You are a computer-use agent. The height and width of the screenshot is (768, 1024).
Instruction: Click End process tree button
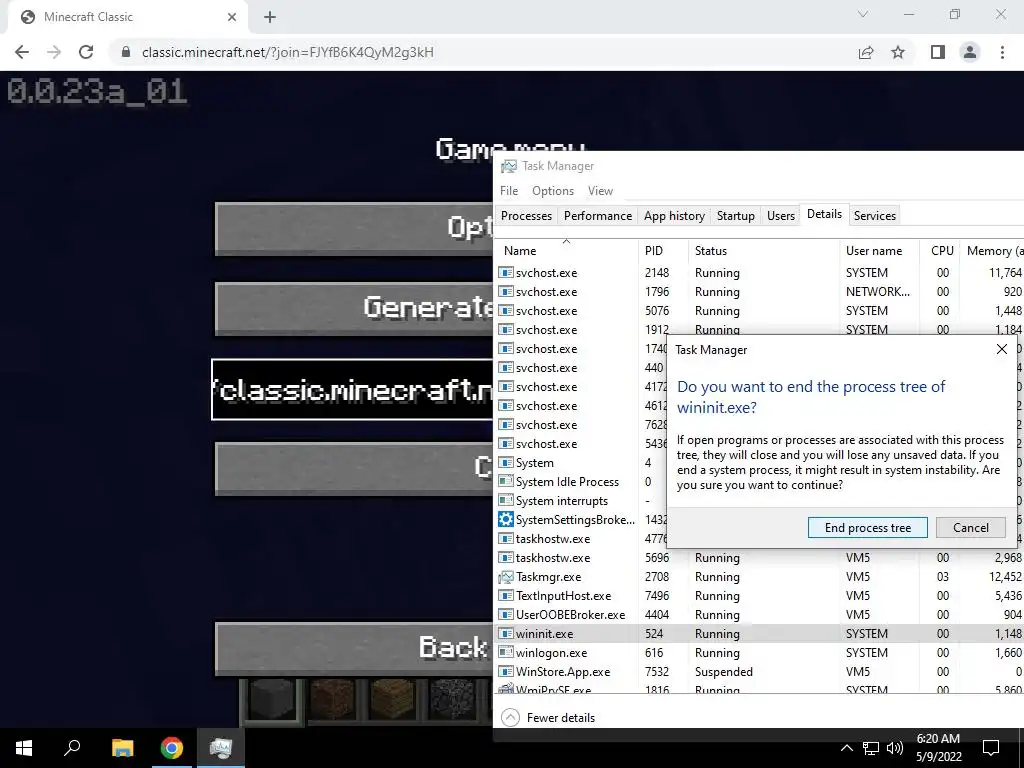[867, 528]
